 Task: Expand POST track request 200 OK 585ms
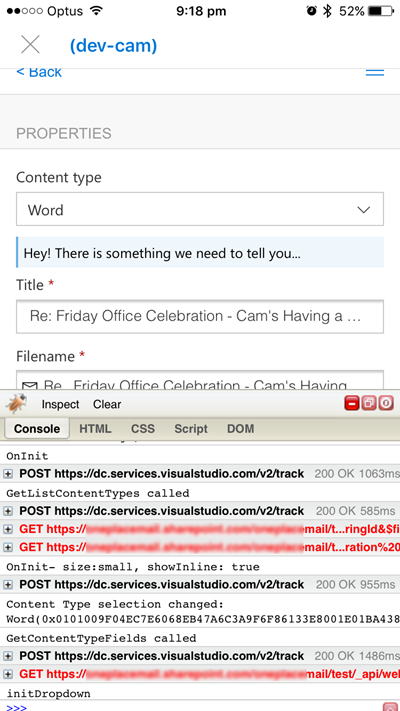coord(8,511)
